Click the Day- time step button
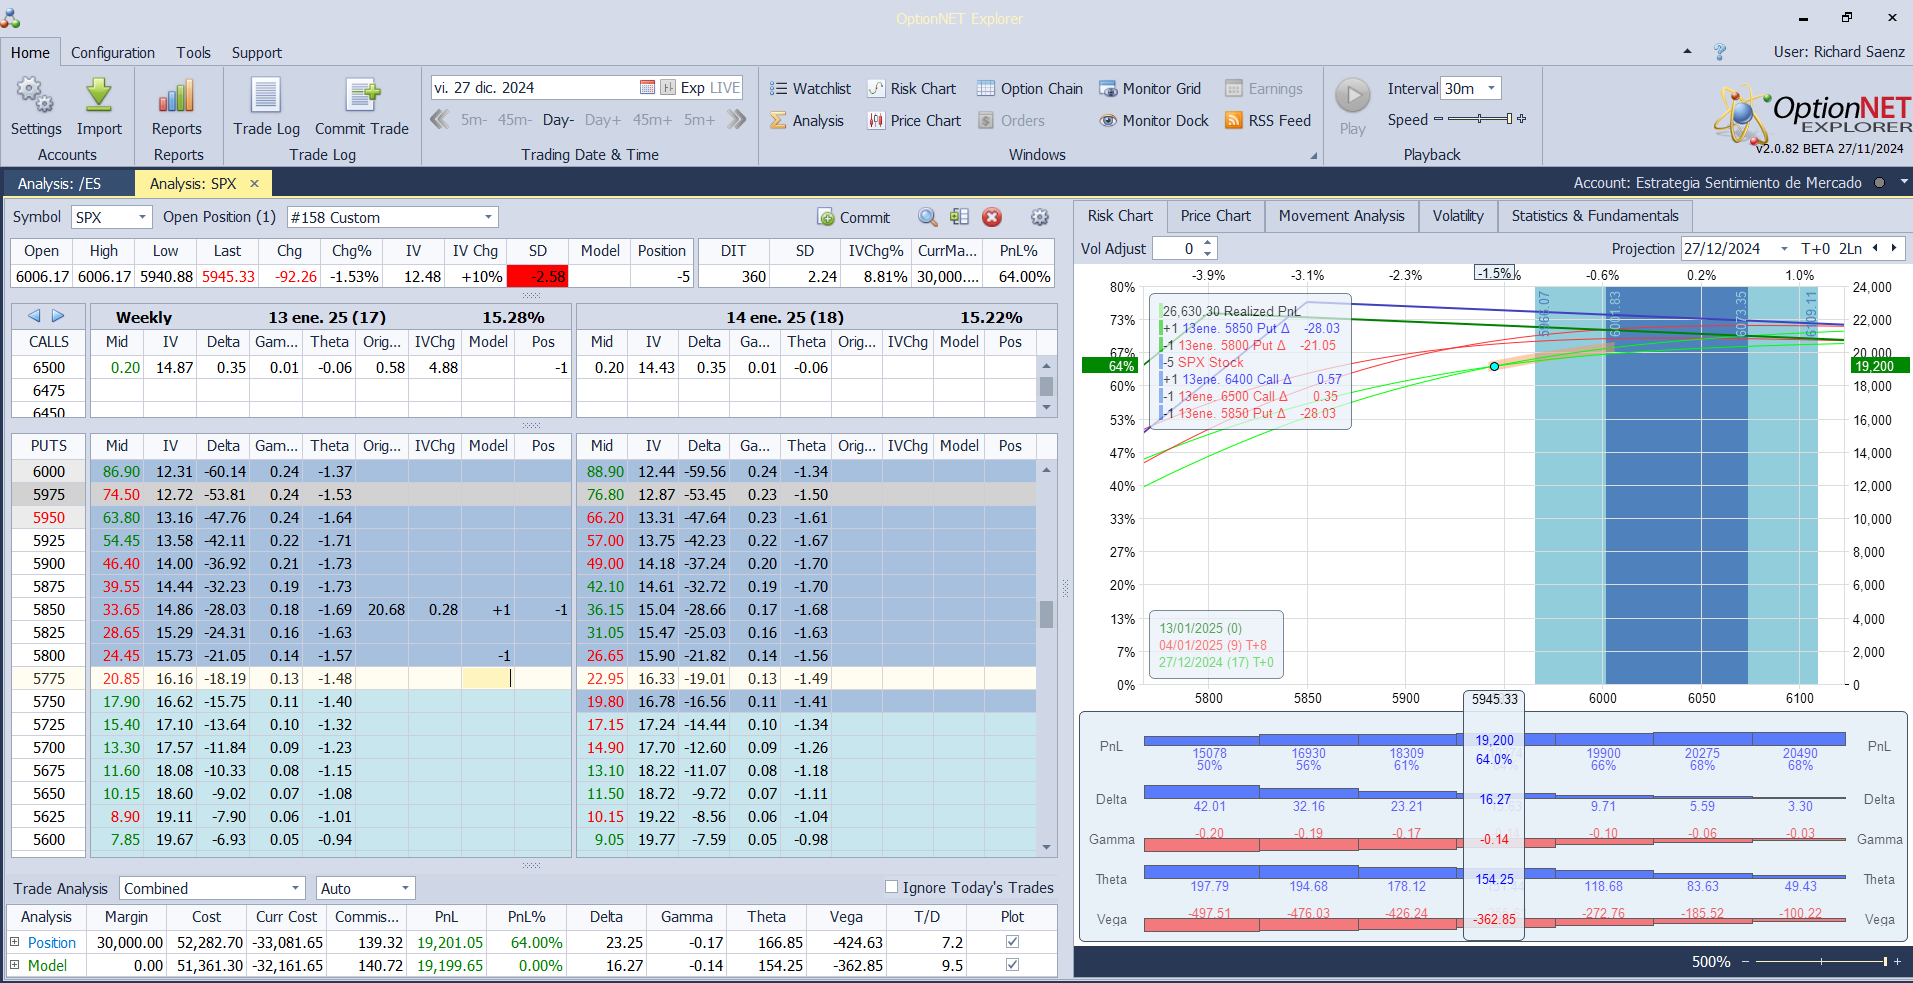 pyautogui.click(x=558, y=120)
